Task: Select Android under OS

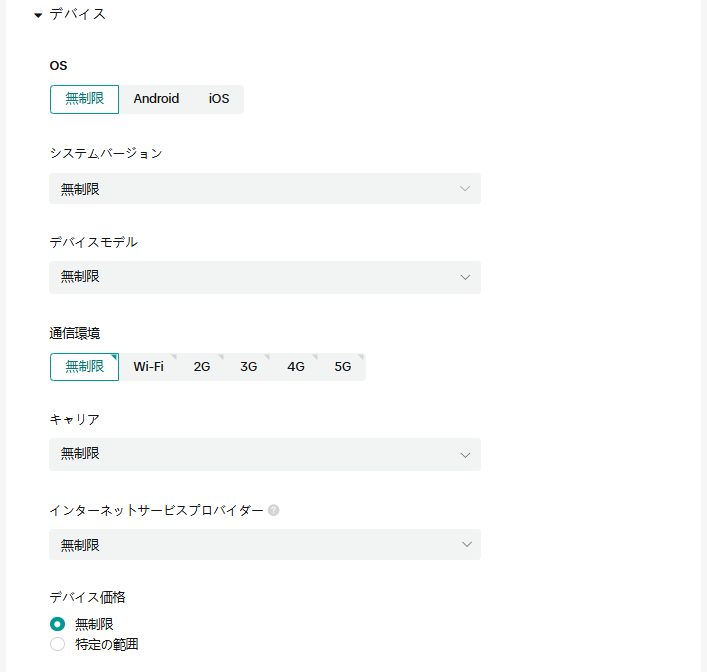Action: pyautogui.click(x=156, y=99)
